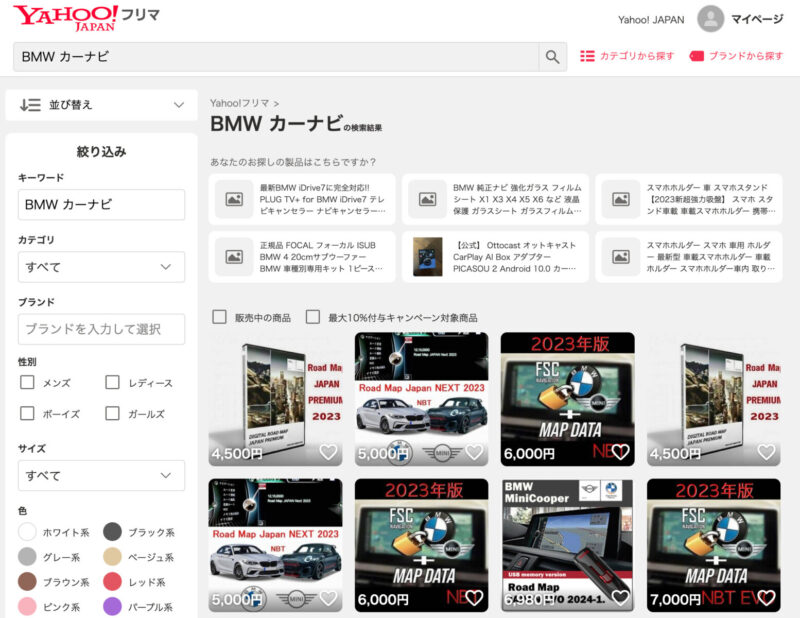800x618 pixels.
Task: Open the 正規品 FOCAL ISUB suggestion text
Action: pyautogui.click(x=321, y=257)
